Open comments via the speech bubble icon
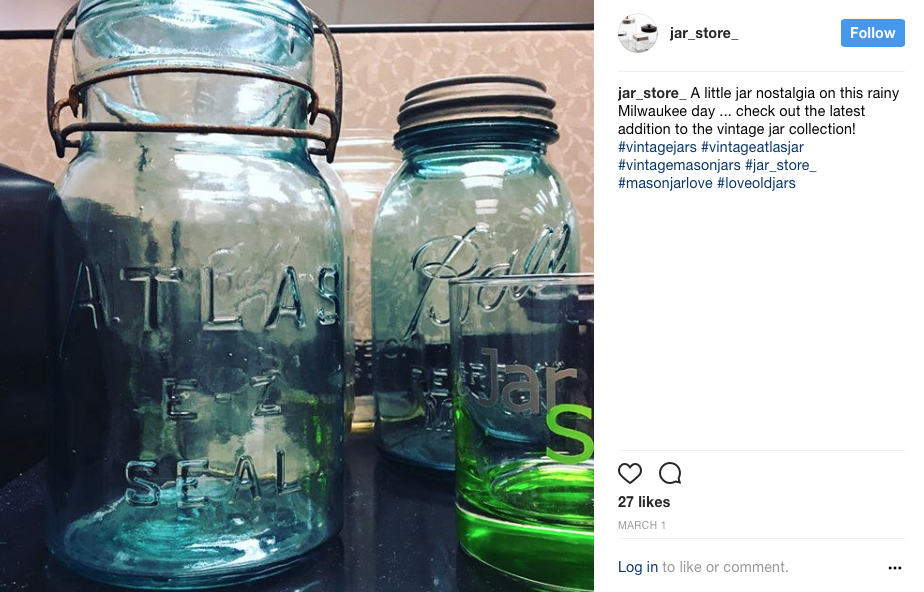The image size is (924, 592). 670,473
